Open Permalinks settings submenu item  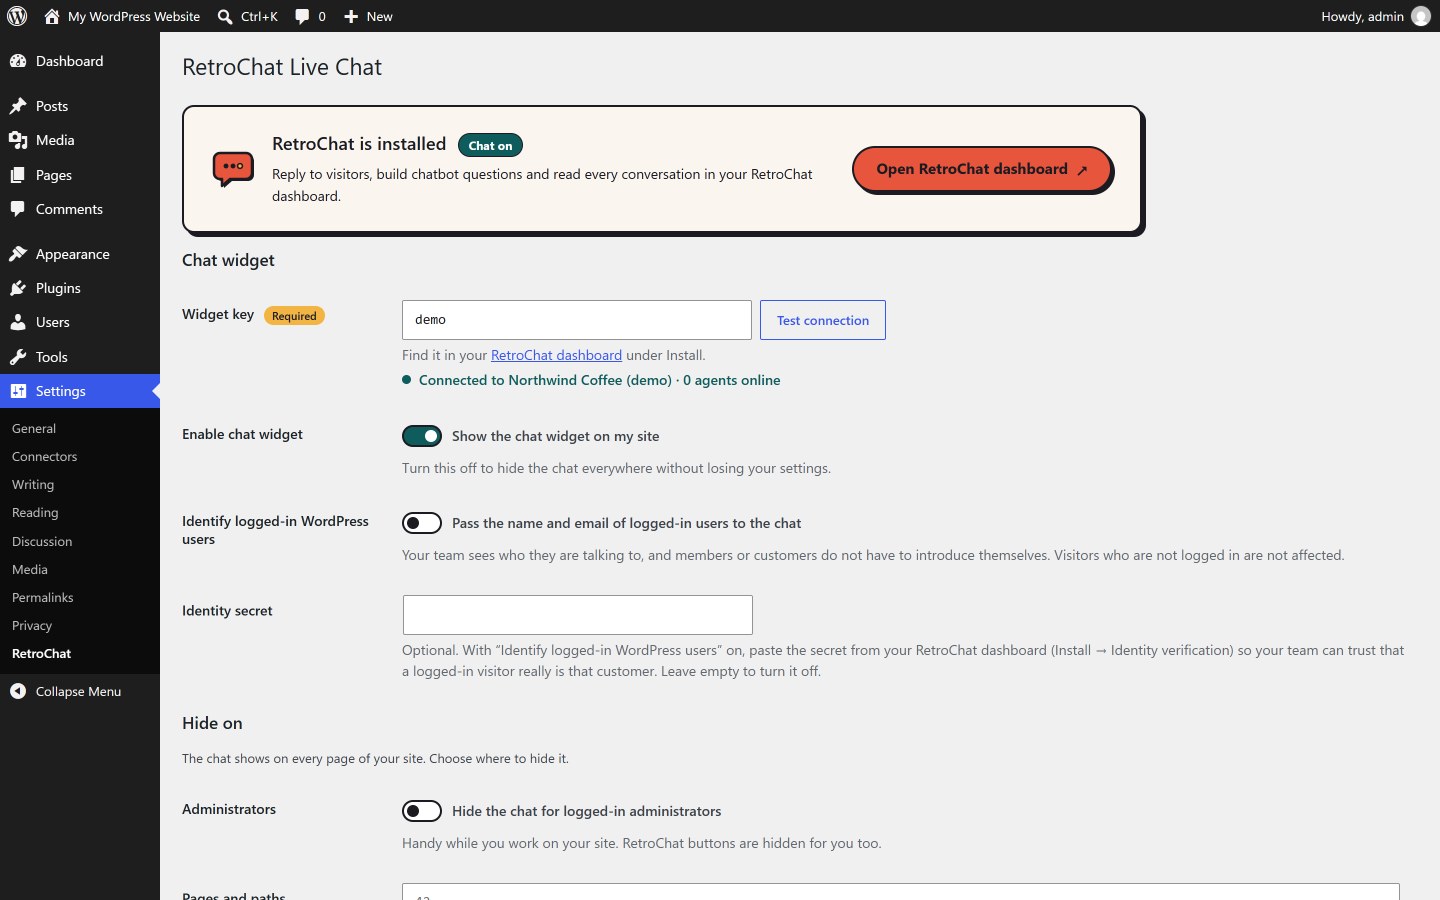(x=43, y=597)
